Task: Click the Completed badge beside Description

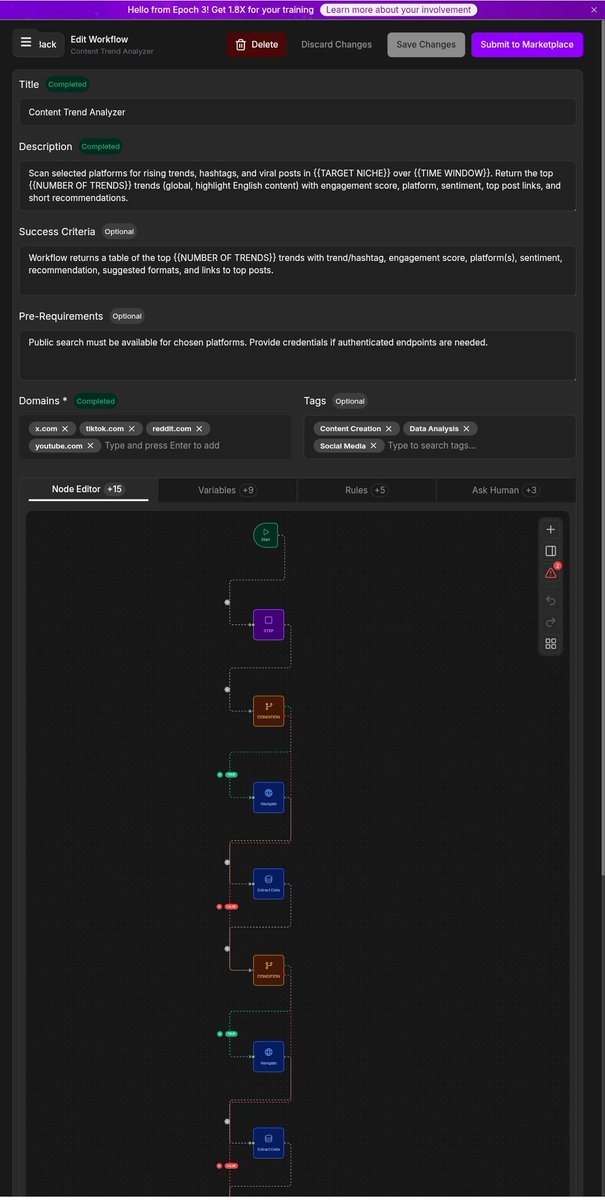Action: point(101,146)
